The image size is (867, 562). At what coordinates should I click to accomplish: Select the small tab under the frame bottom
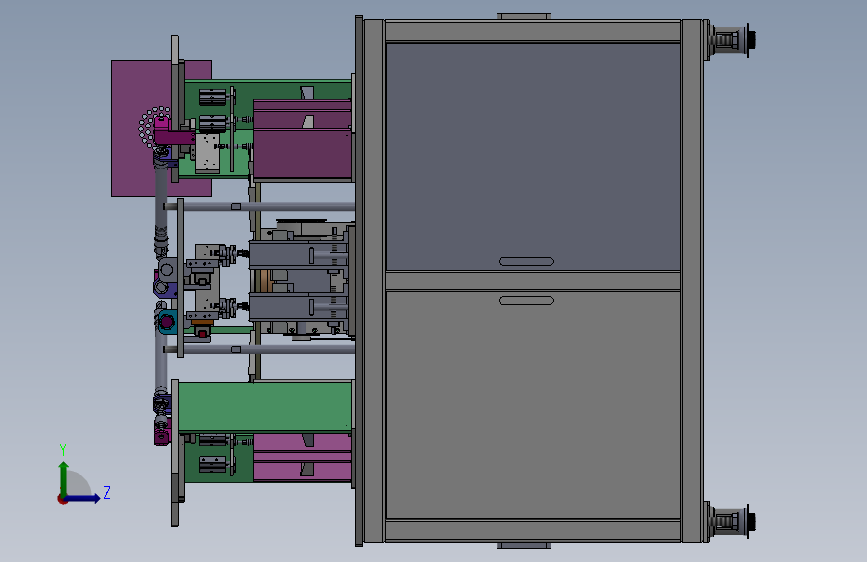(524, 546)
